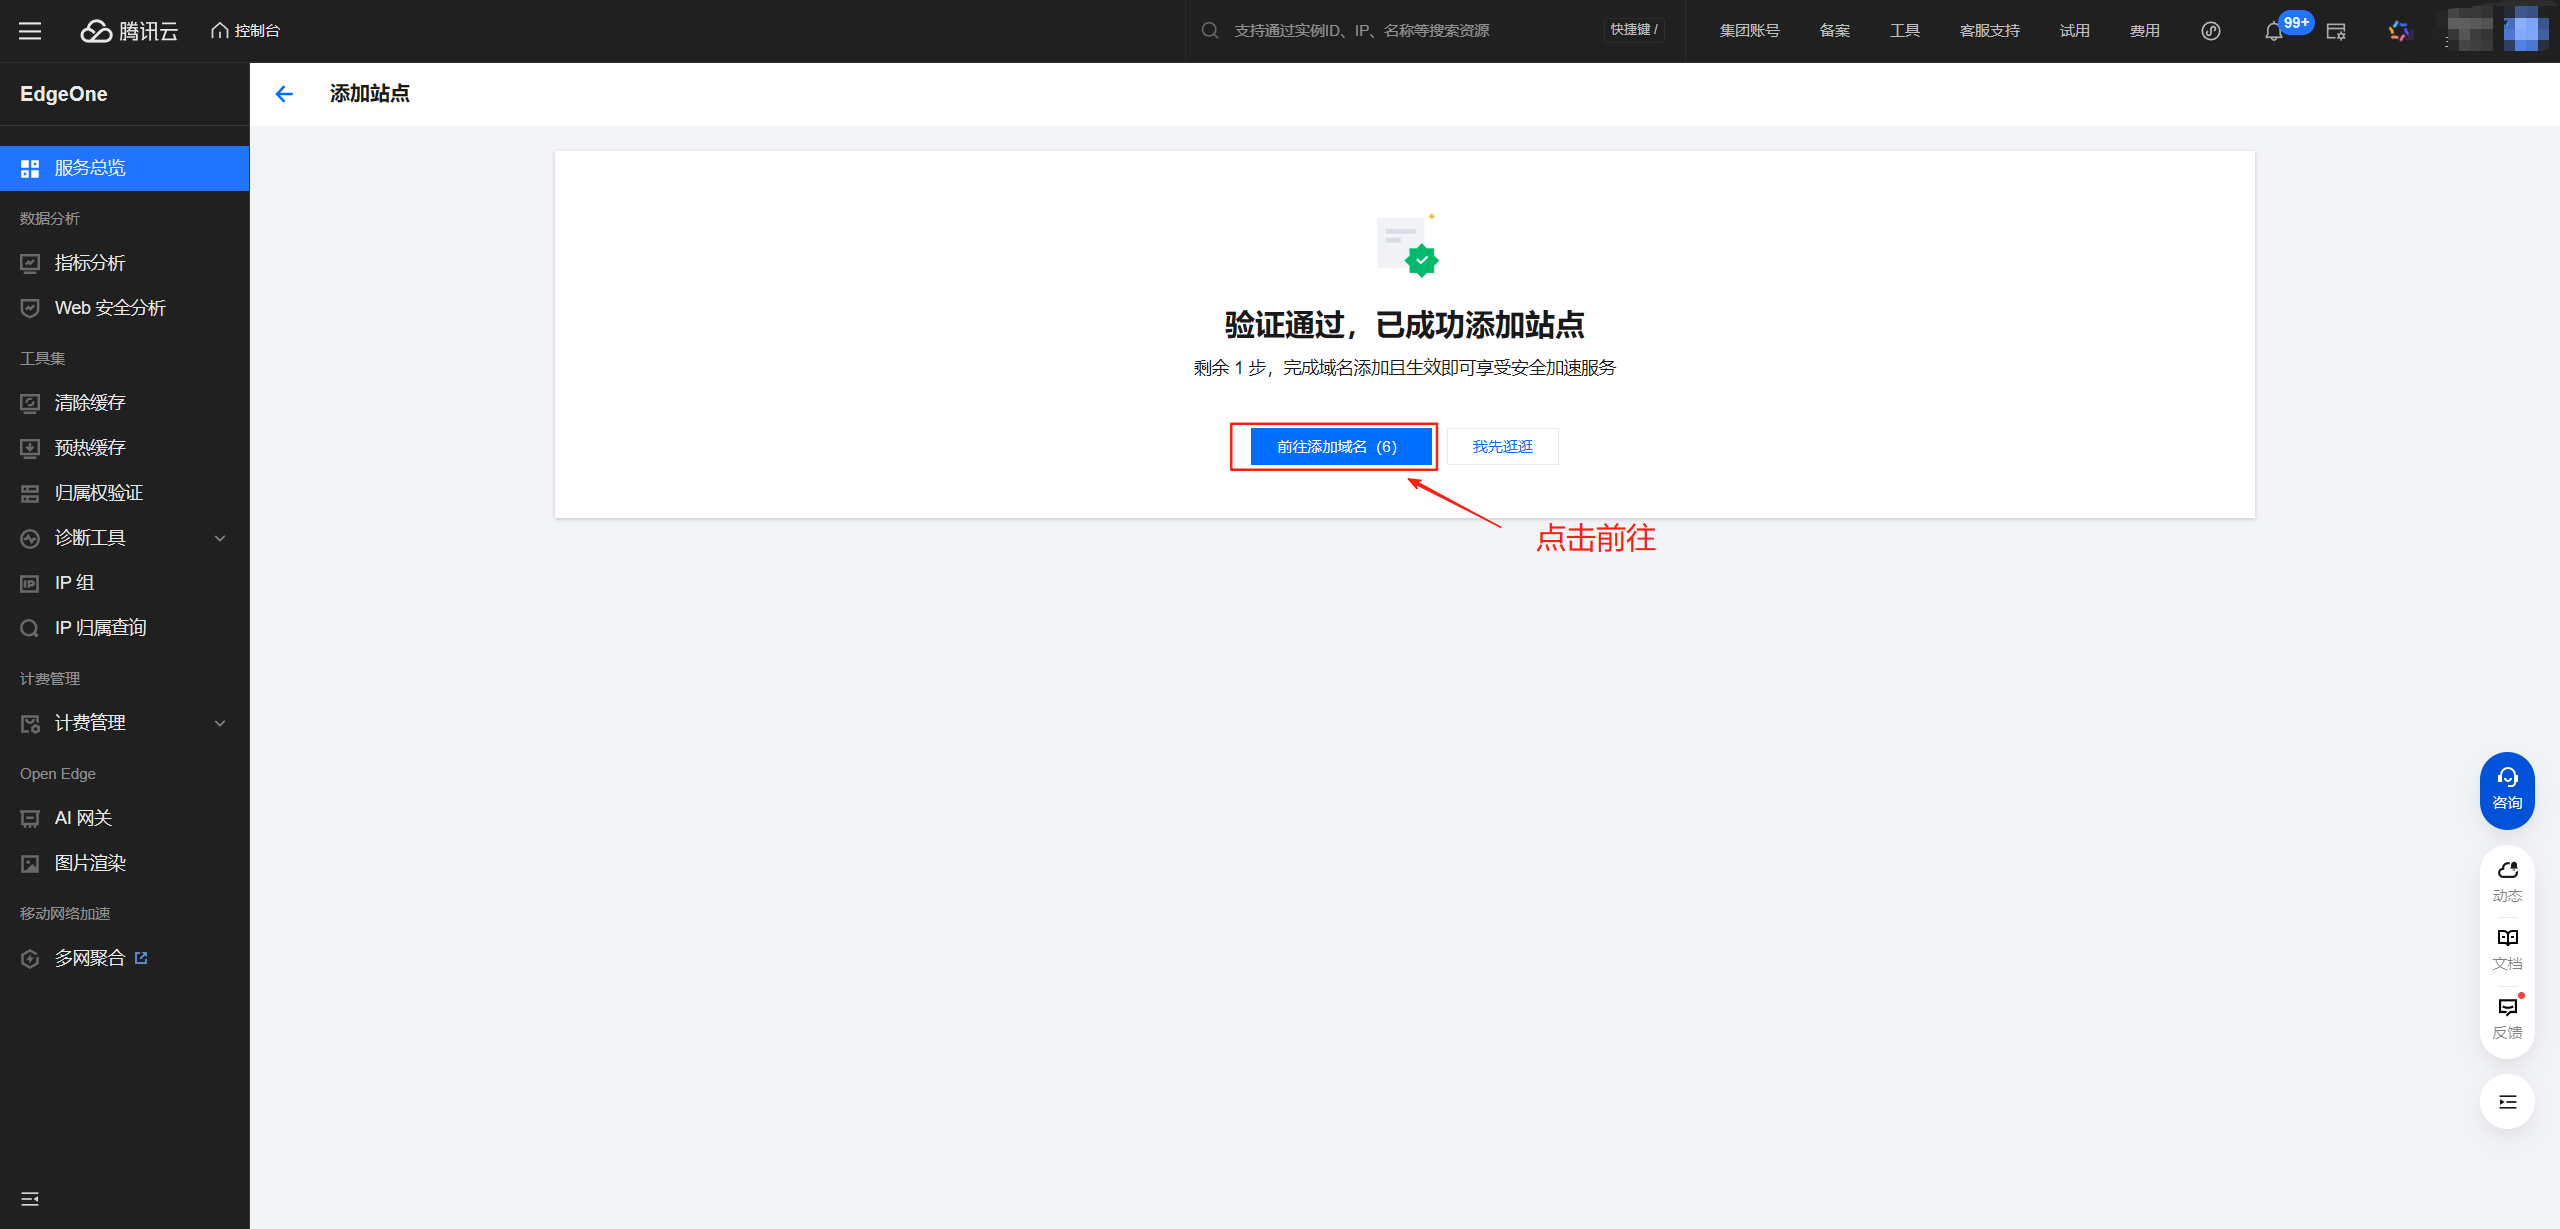Click the back arrow beside 添加站点

click(x=284, y=94)
